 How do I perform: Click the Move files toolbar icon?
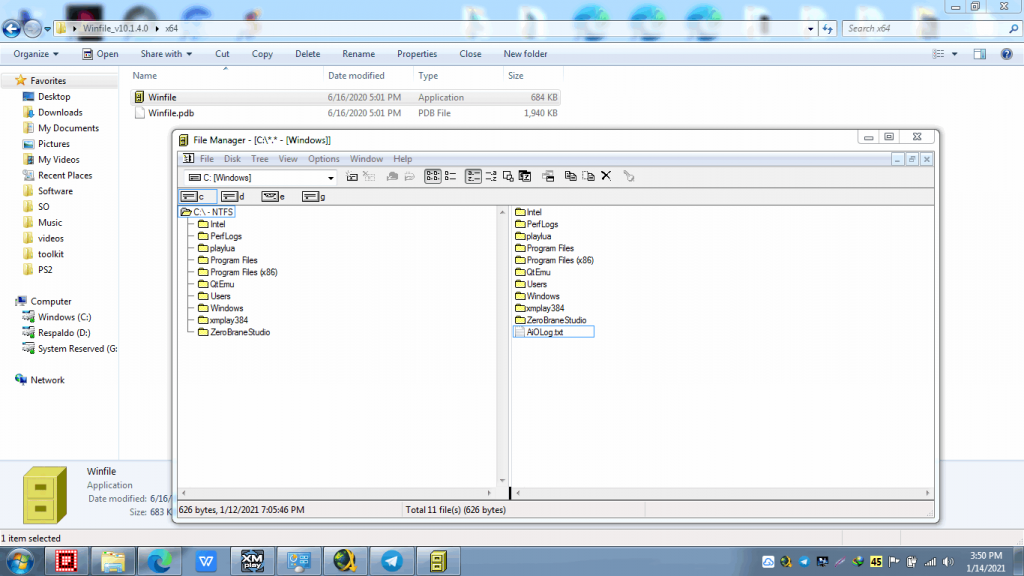click(x=588, y=176)
